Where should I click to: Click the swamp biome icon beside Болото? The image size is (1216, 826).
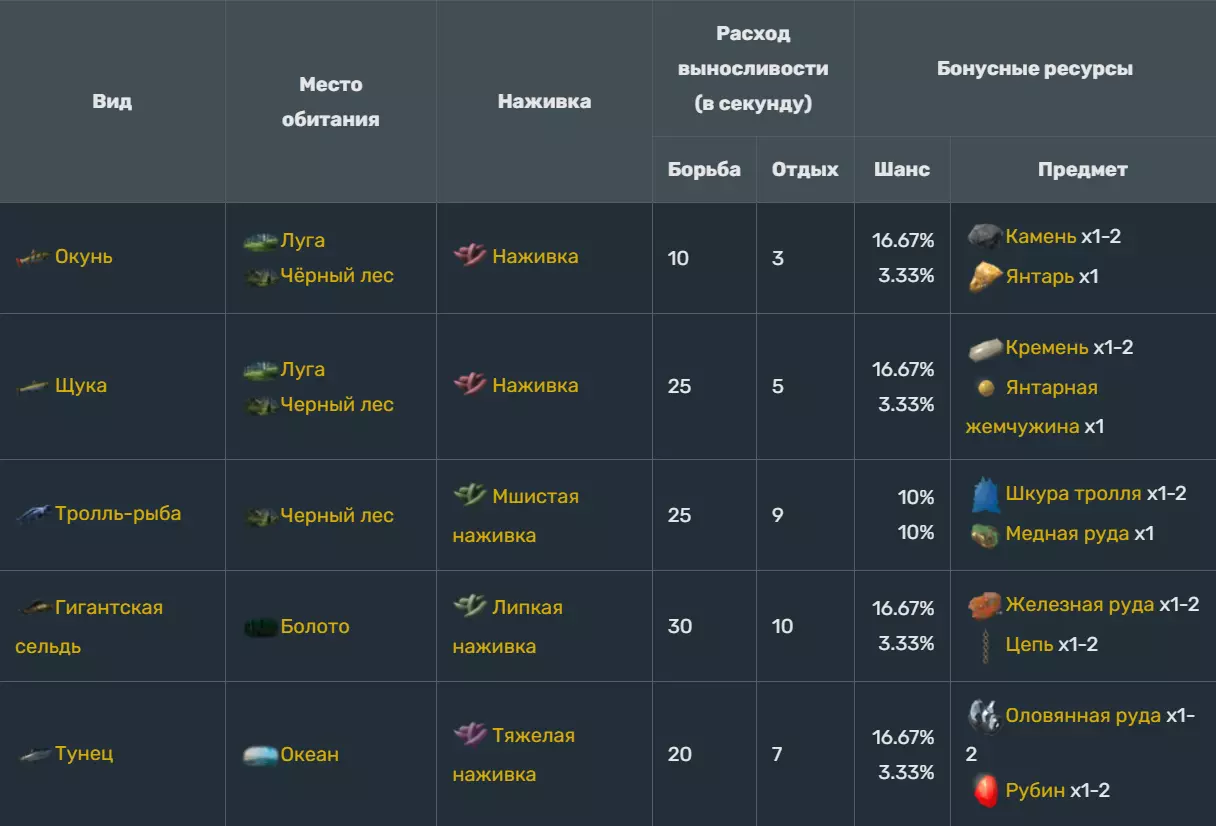[x=260, y=627]
